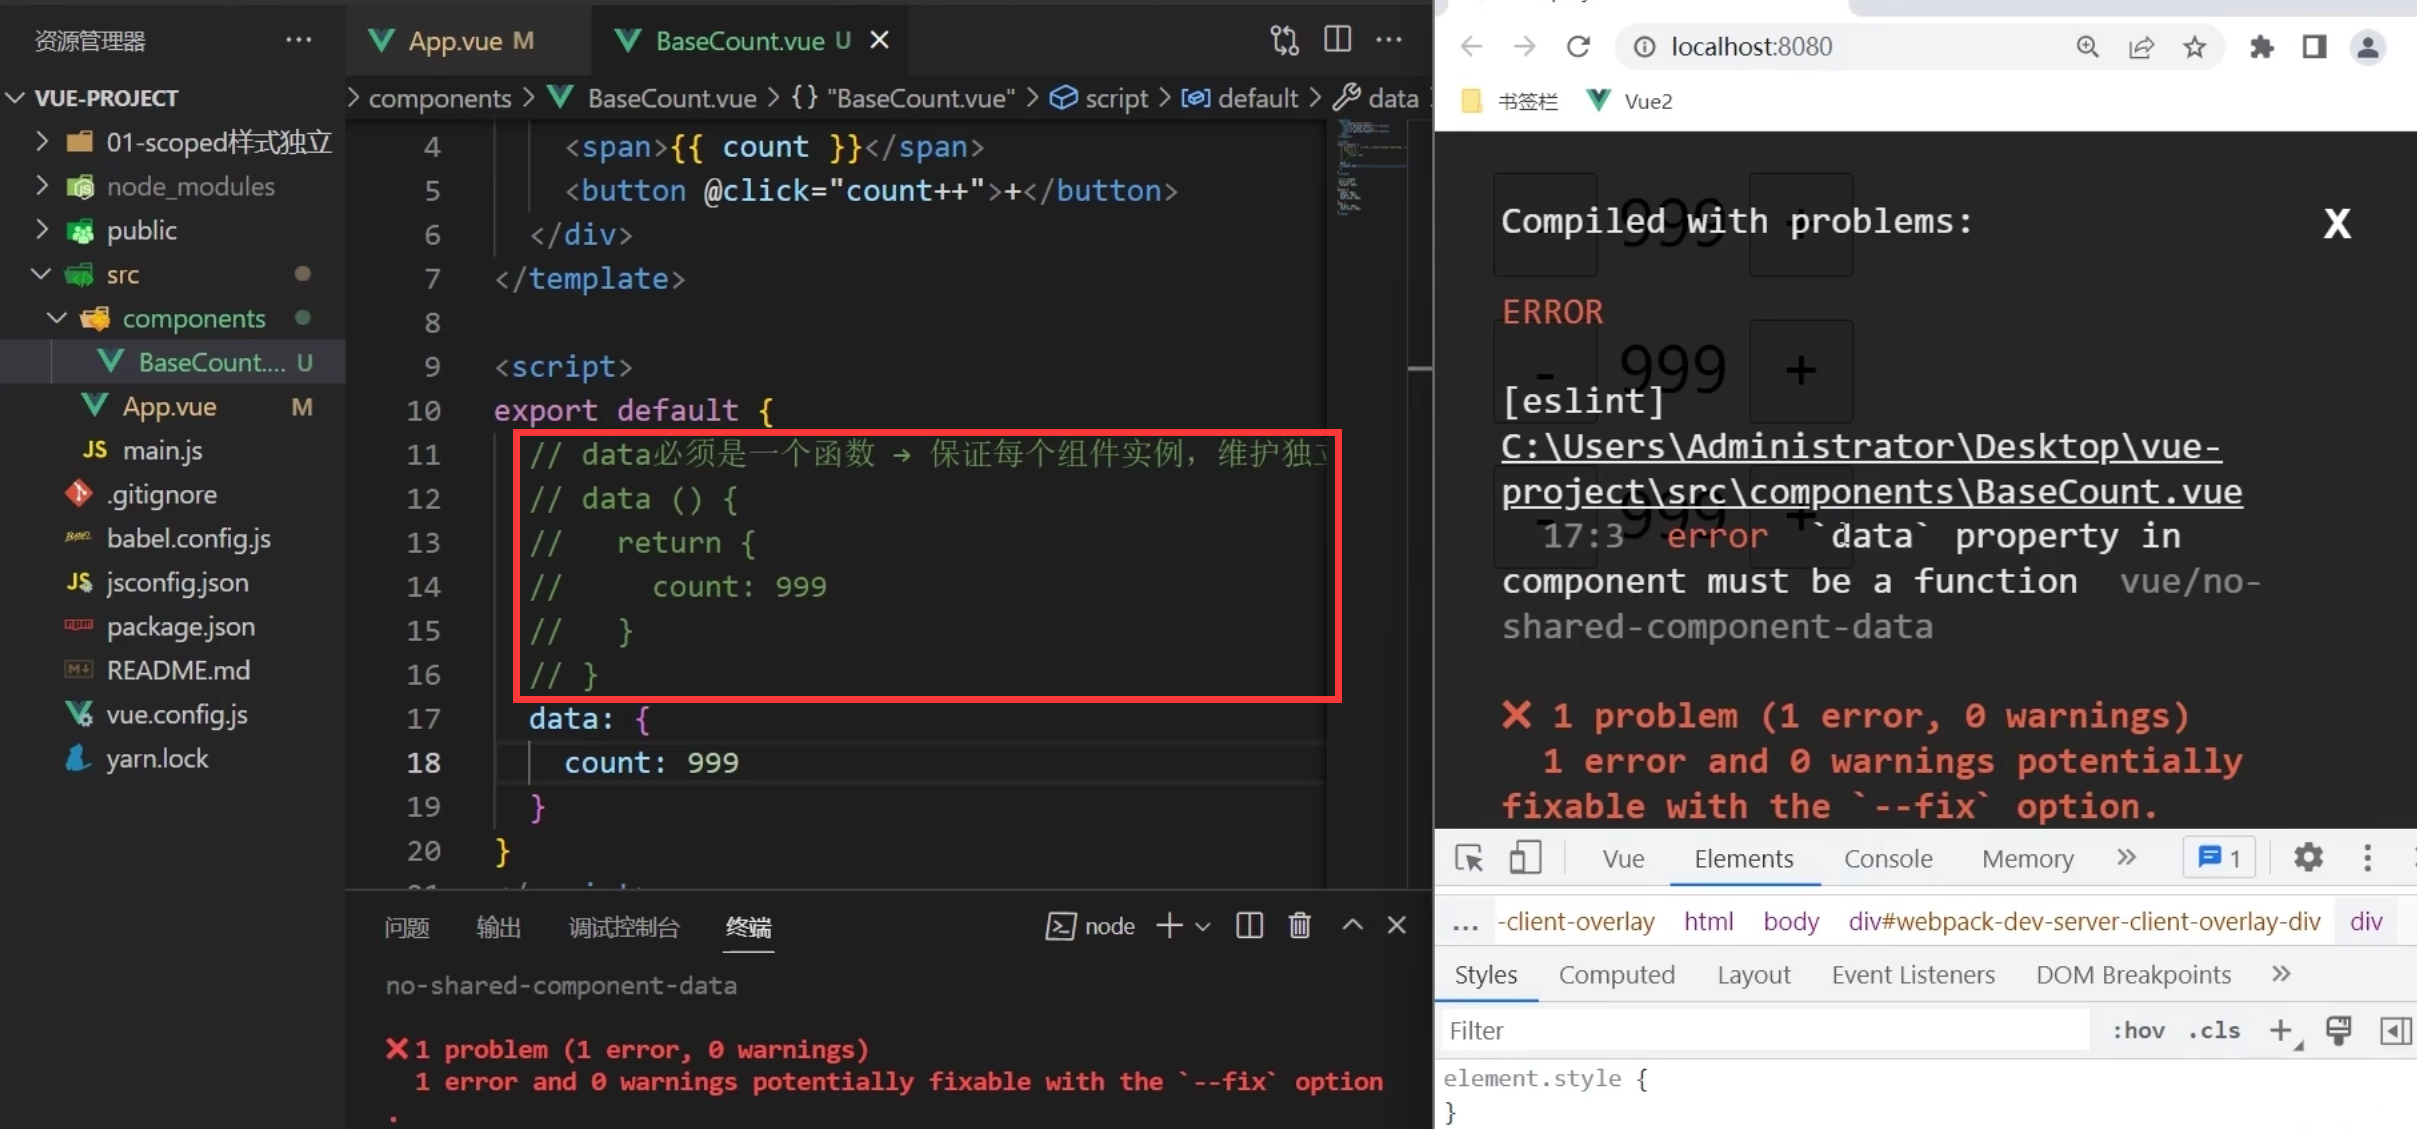Open DevTools Console tab
Viewport: 2417px width, 1129px height.
click(x=1888, y=859)
